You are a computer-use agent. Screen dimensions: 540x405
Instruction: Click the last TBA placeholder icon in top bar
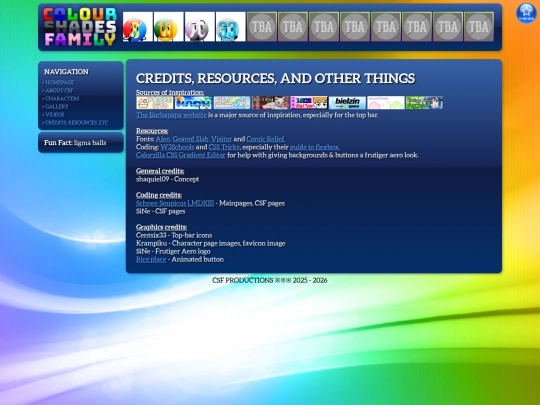(x=479, y=27)
